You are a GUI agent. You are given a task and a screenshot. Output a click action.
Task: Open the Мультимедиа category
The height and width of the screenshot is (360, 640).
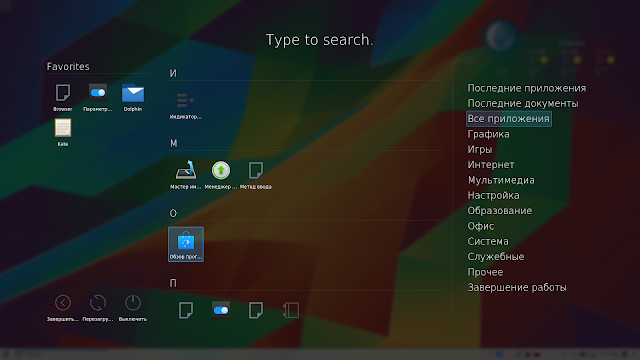point(501,180)
